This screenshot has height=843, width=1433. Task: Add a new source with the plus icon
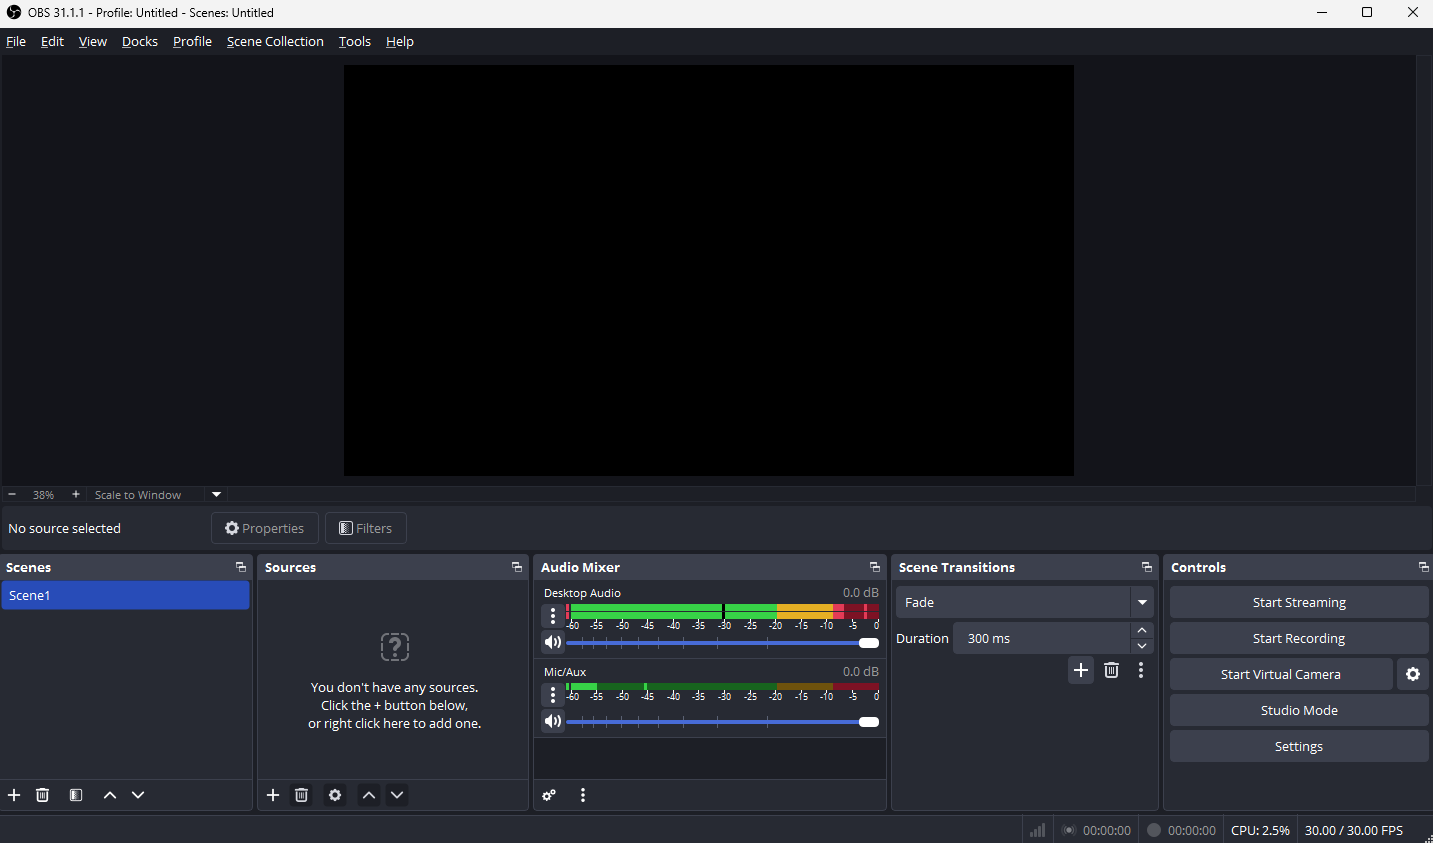click(272, 795)
